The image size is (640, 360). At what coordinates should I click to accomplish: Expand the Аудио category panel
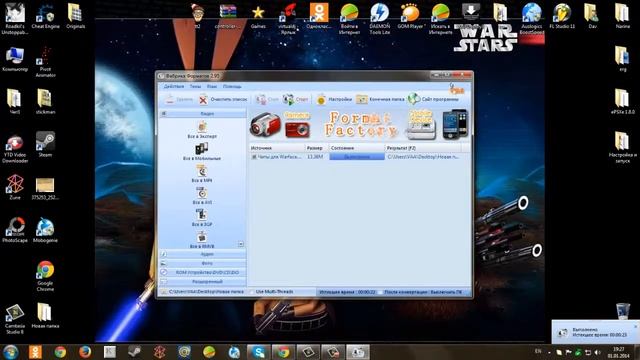(x=203, y=254)
